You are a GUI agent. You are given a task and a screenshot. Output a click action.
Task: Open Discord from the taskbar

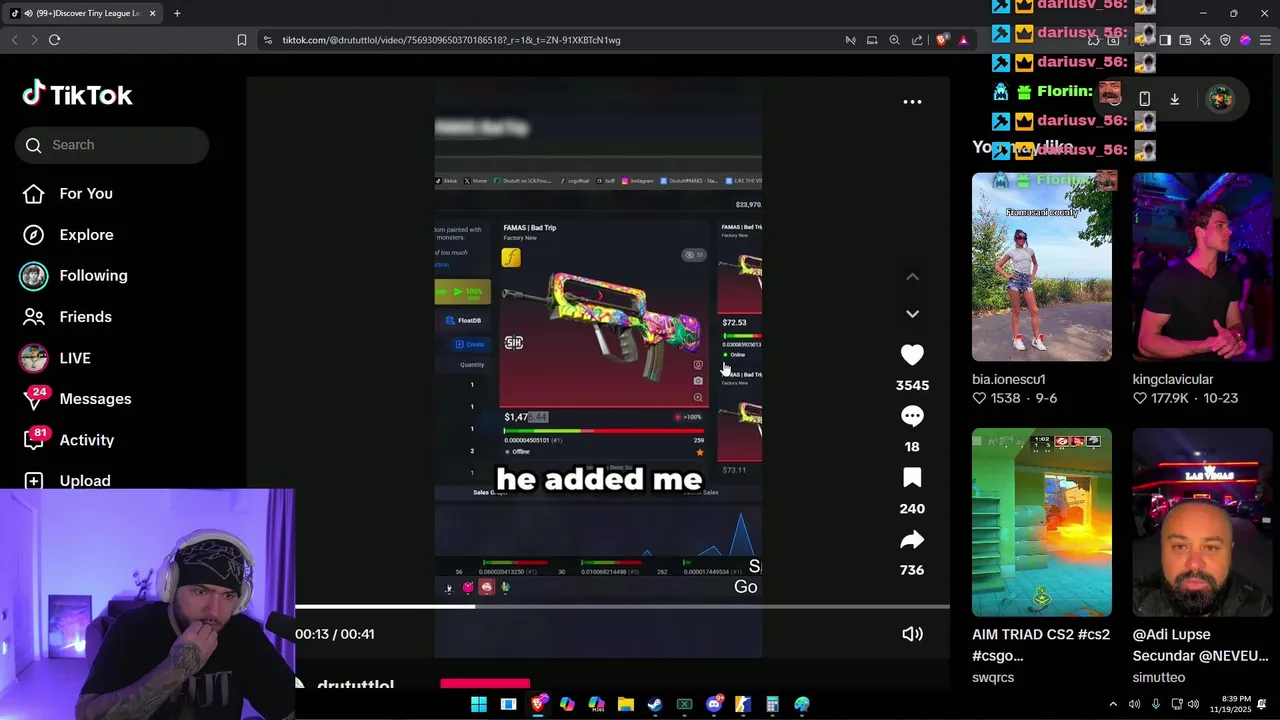point(714,704)
